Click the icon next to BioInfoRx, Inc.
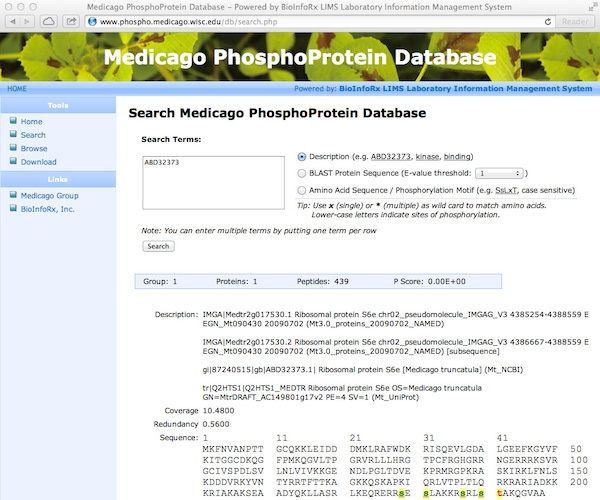The image size is (600, 500). coord(12,210)
